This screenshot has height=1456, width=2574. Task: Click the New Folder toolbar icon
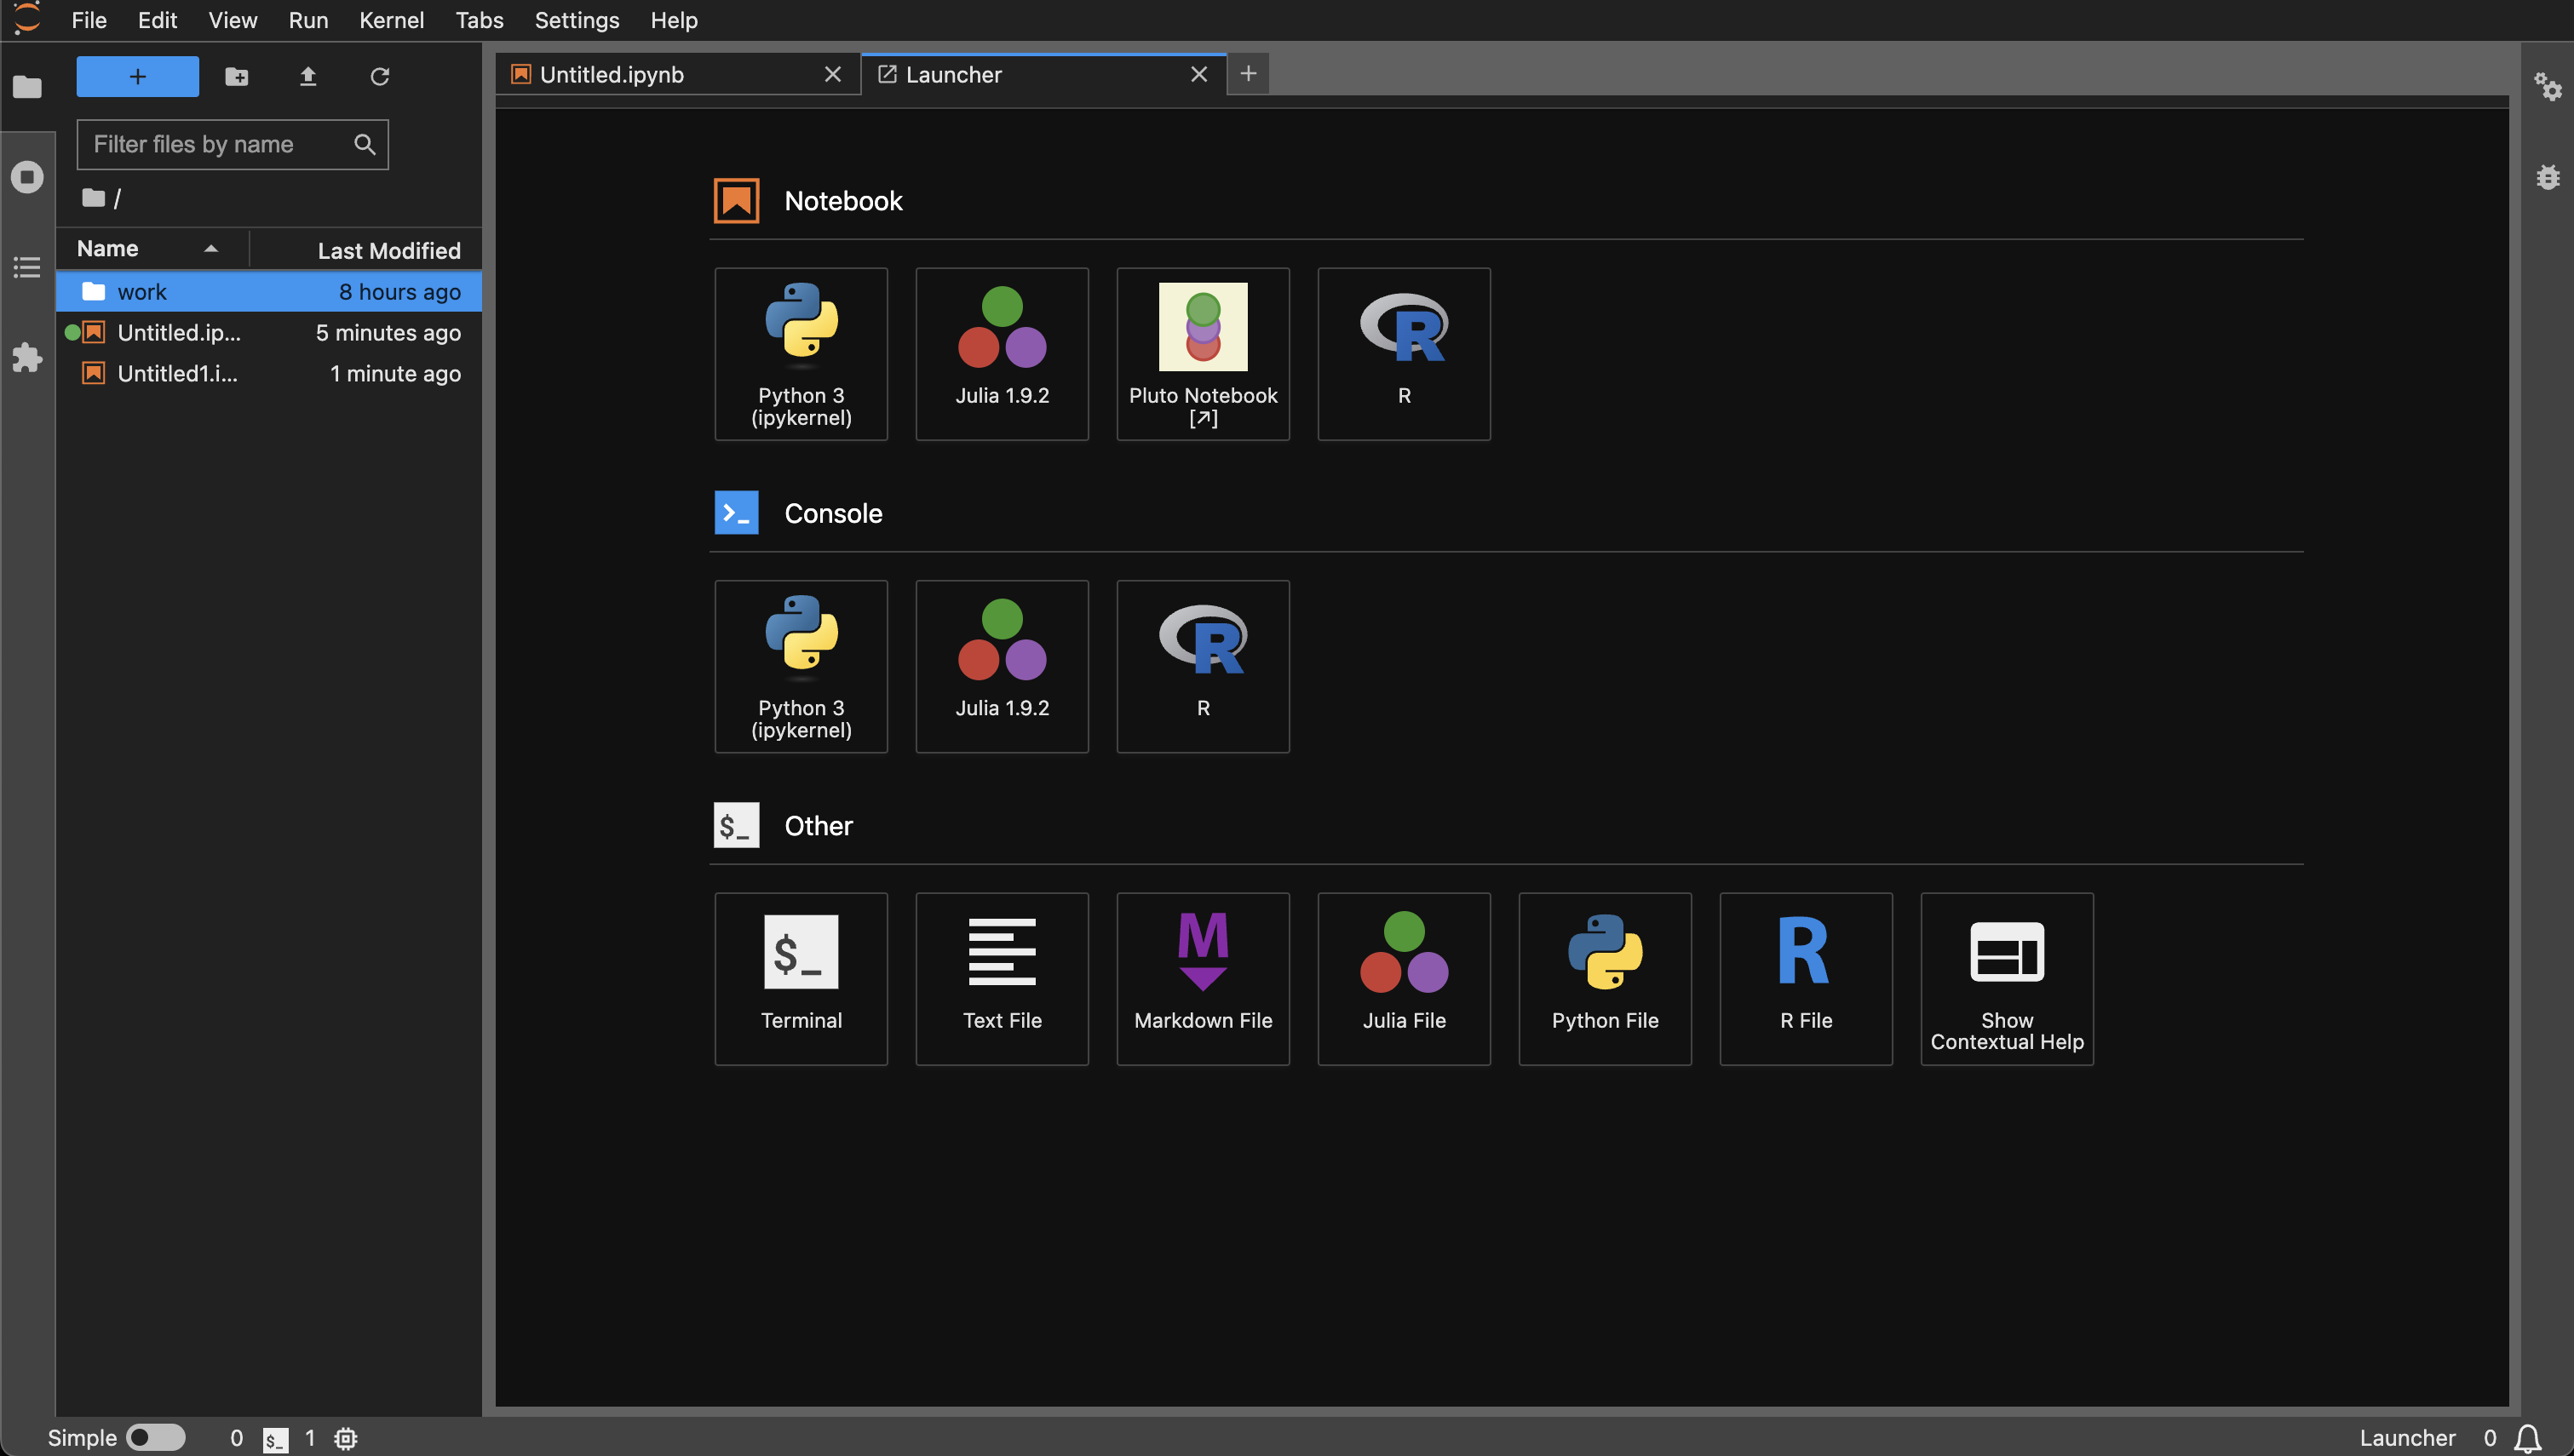pos(236,77)
